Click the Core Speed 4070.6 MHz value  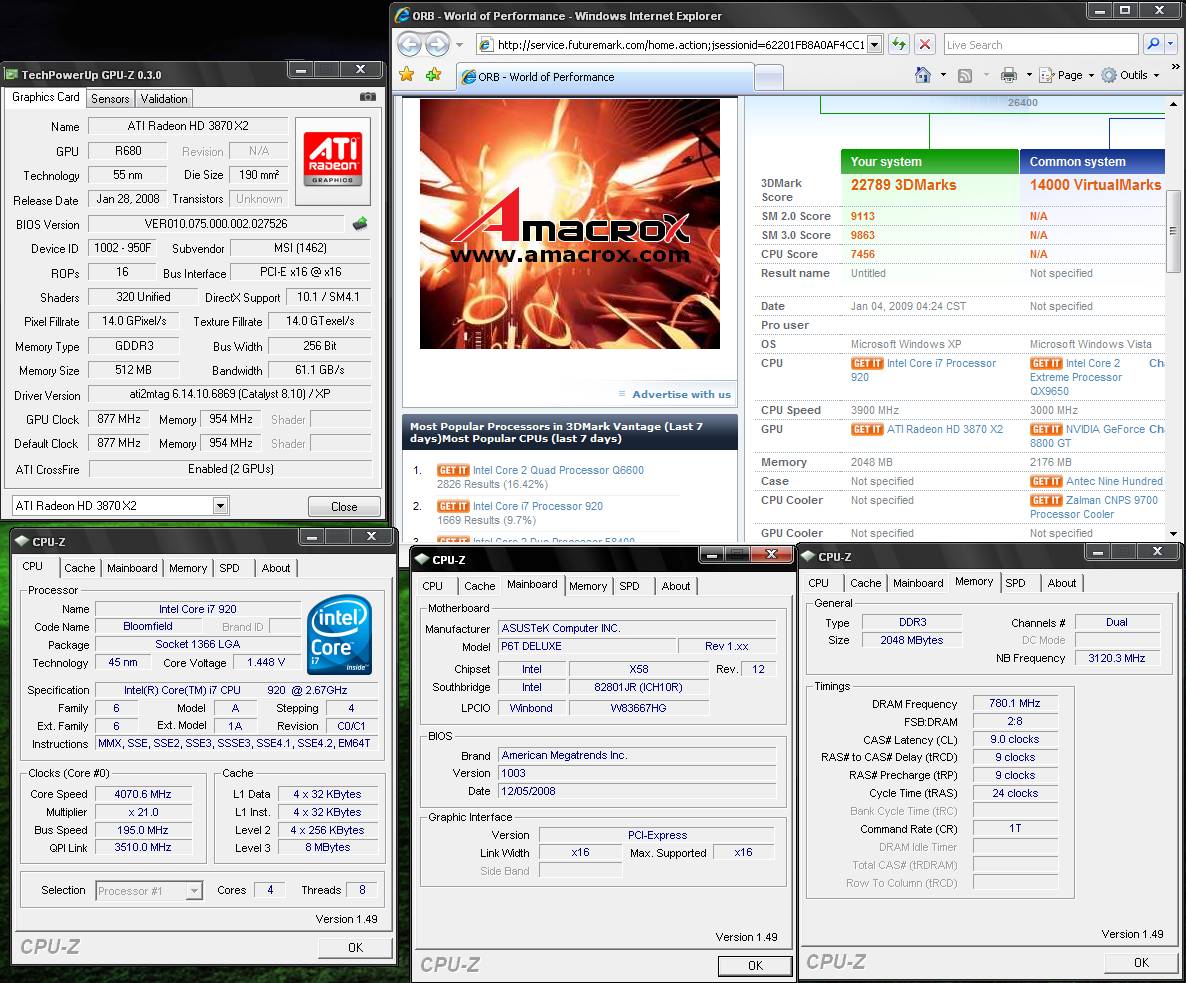pos(143,795)
